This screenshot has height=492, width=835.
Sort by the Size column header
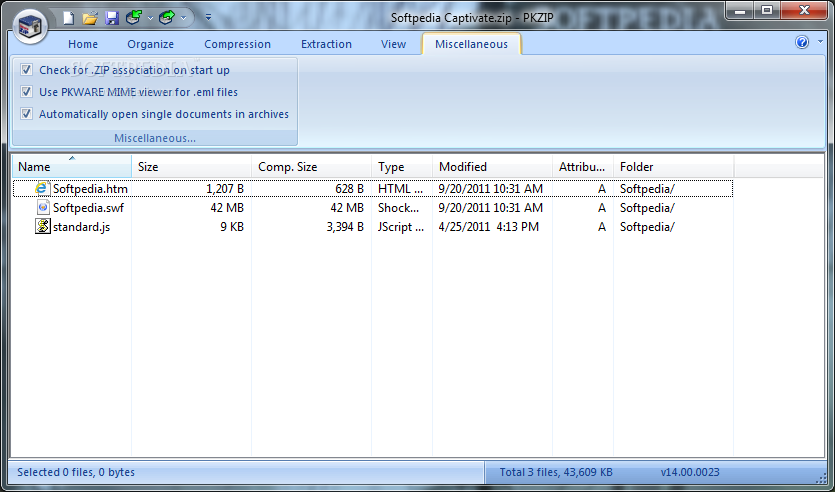(x=192, y=167)
